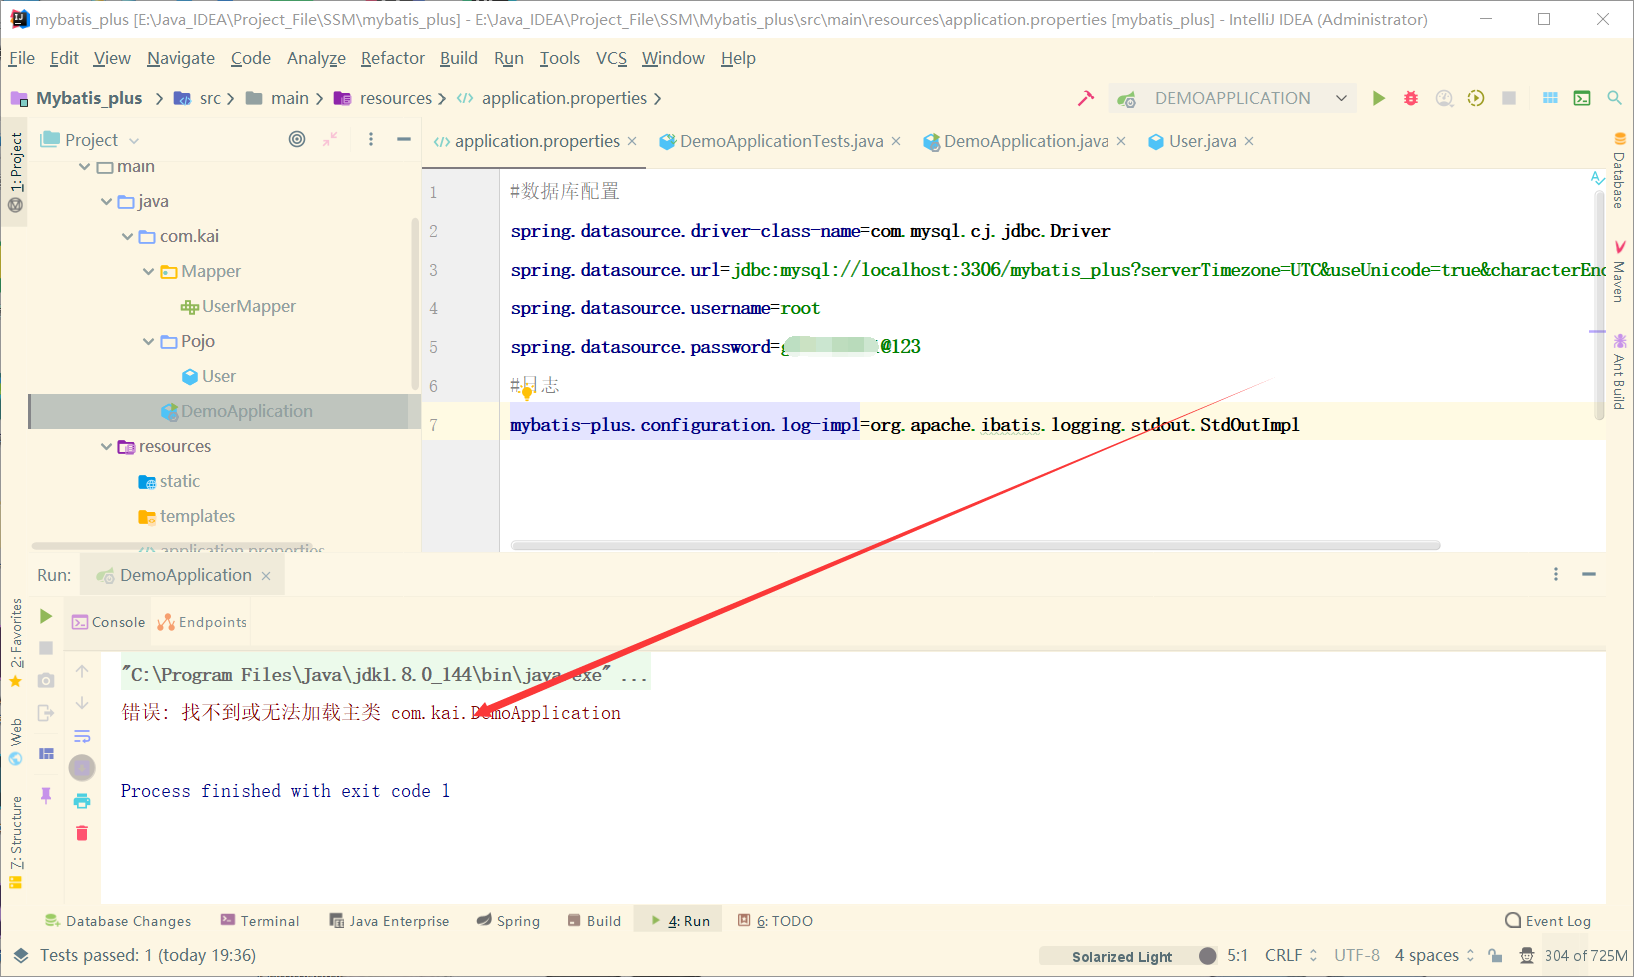The image size is (1634, 977).
Task: Switch to the DemoApplicationTests.java tab
Action: tap(780, 141)
